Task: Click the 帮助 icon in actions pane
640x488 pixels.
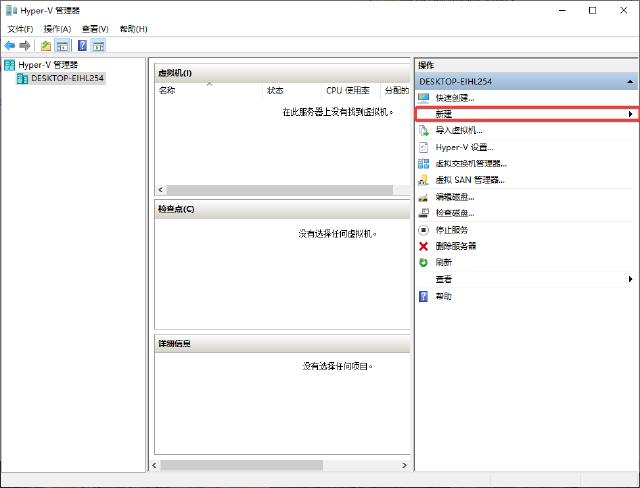Action: (424, 296)
